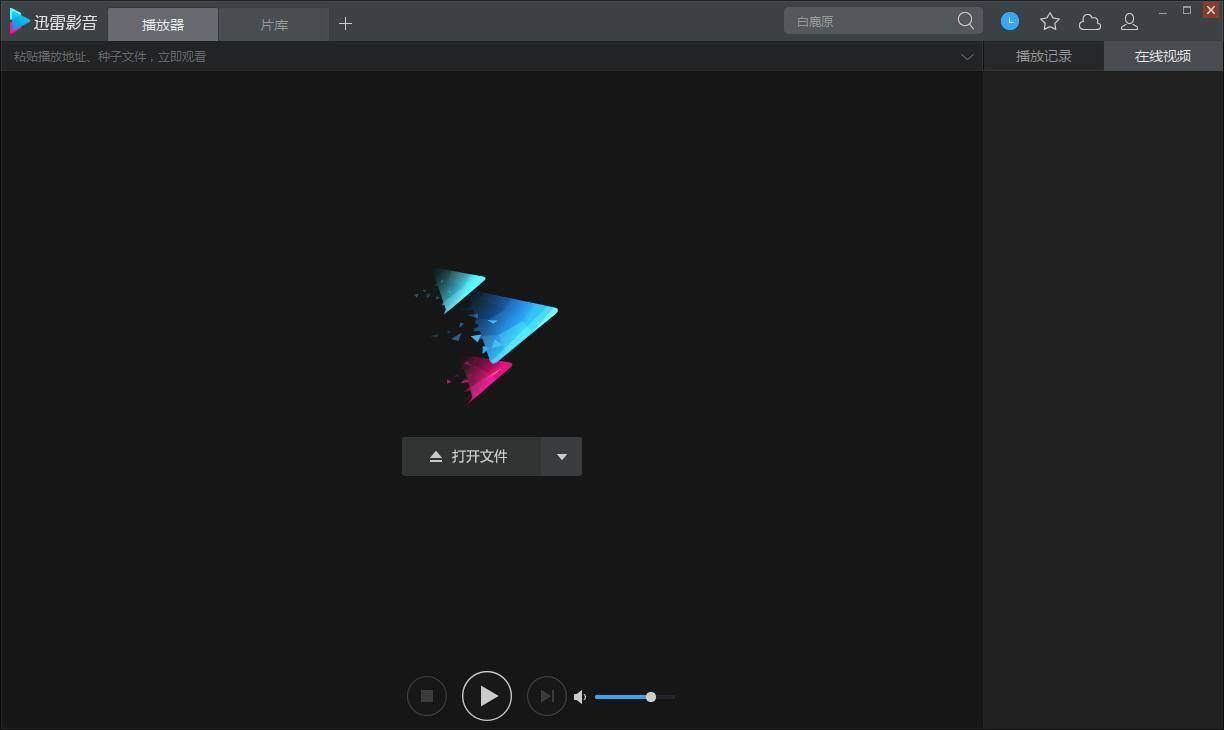Mute audio via the speaker icon
This screenshot has width=1224, height=730.
point(580,697)
